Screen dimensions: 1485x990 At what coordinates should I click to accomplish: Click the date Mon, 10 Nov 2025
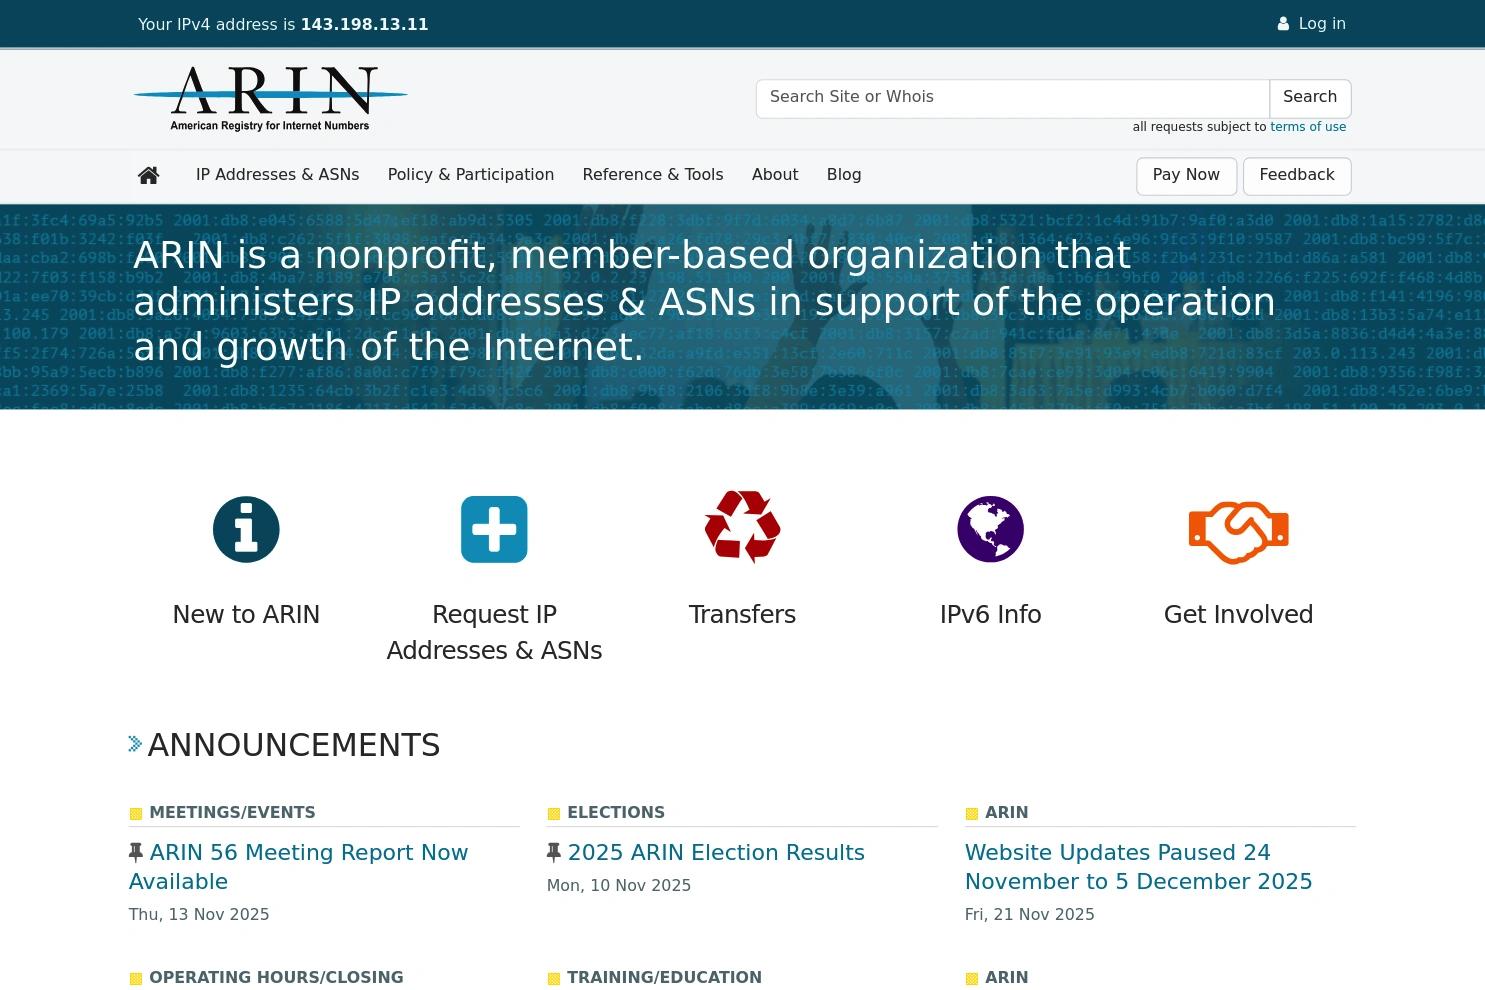coord(619,886)
